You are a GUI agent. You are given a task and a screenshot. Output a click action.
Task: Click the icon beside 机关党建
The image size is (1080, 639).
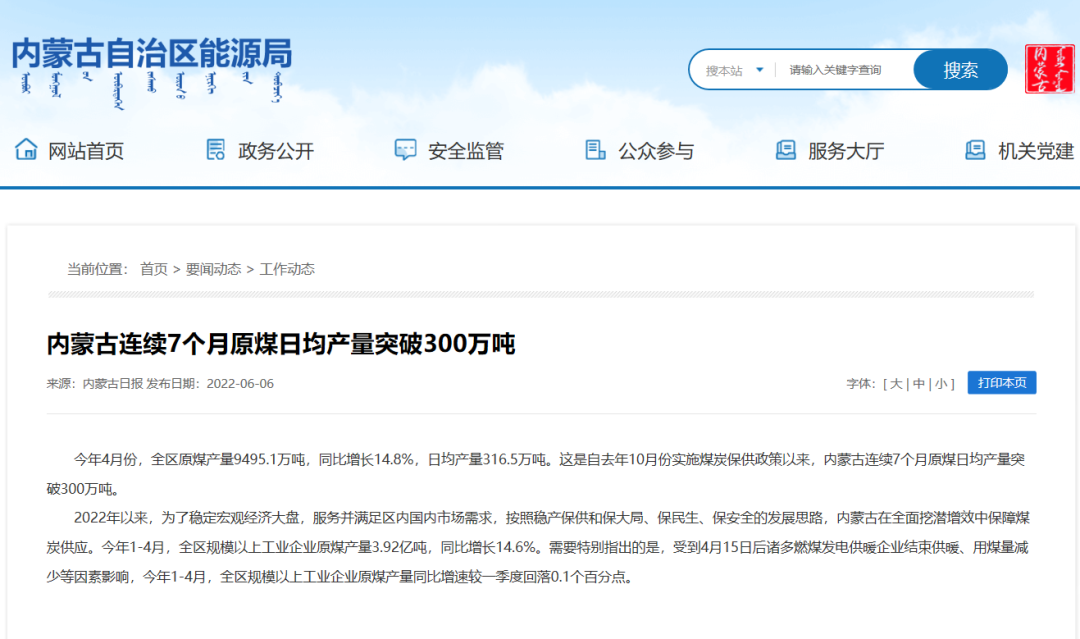[975, 150]
